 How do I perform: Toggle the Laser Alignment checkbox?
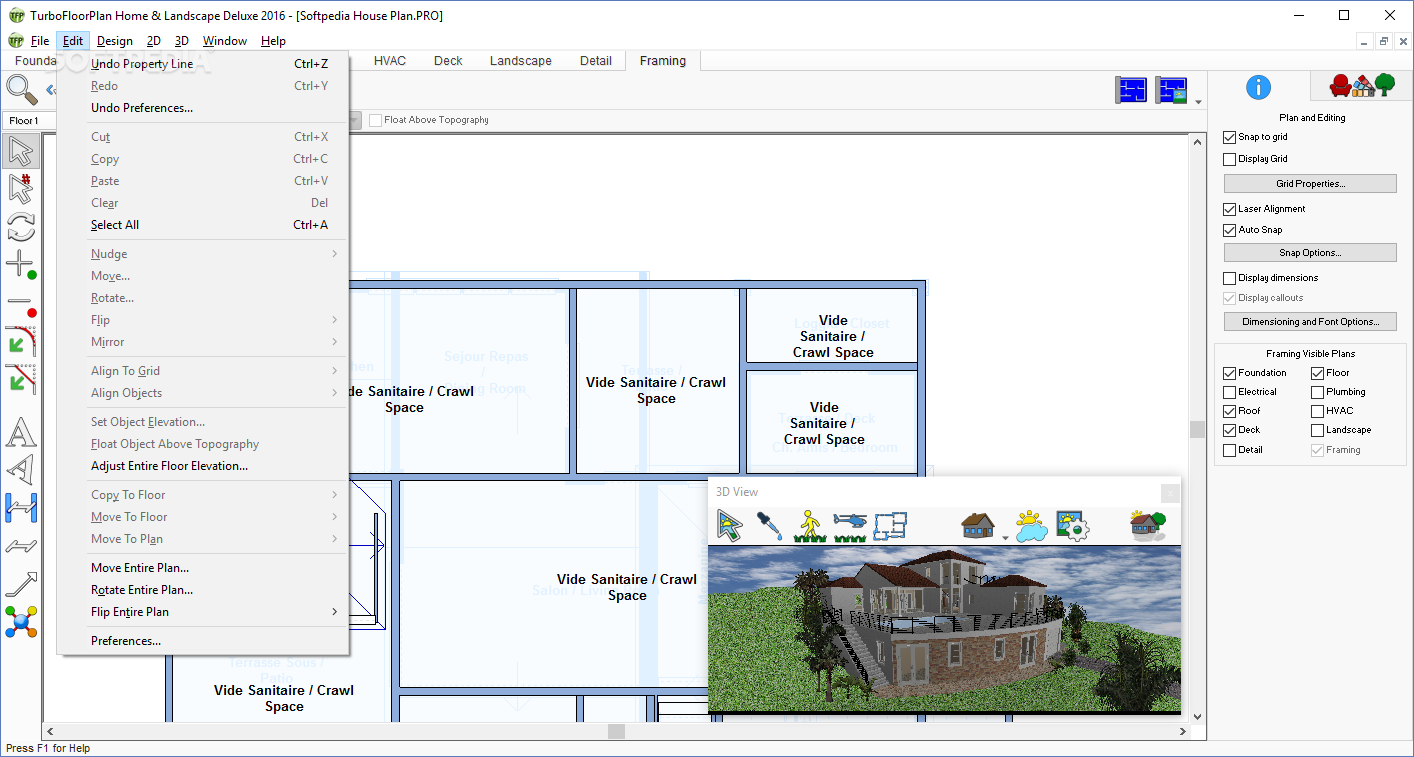click(1230, 209)
